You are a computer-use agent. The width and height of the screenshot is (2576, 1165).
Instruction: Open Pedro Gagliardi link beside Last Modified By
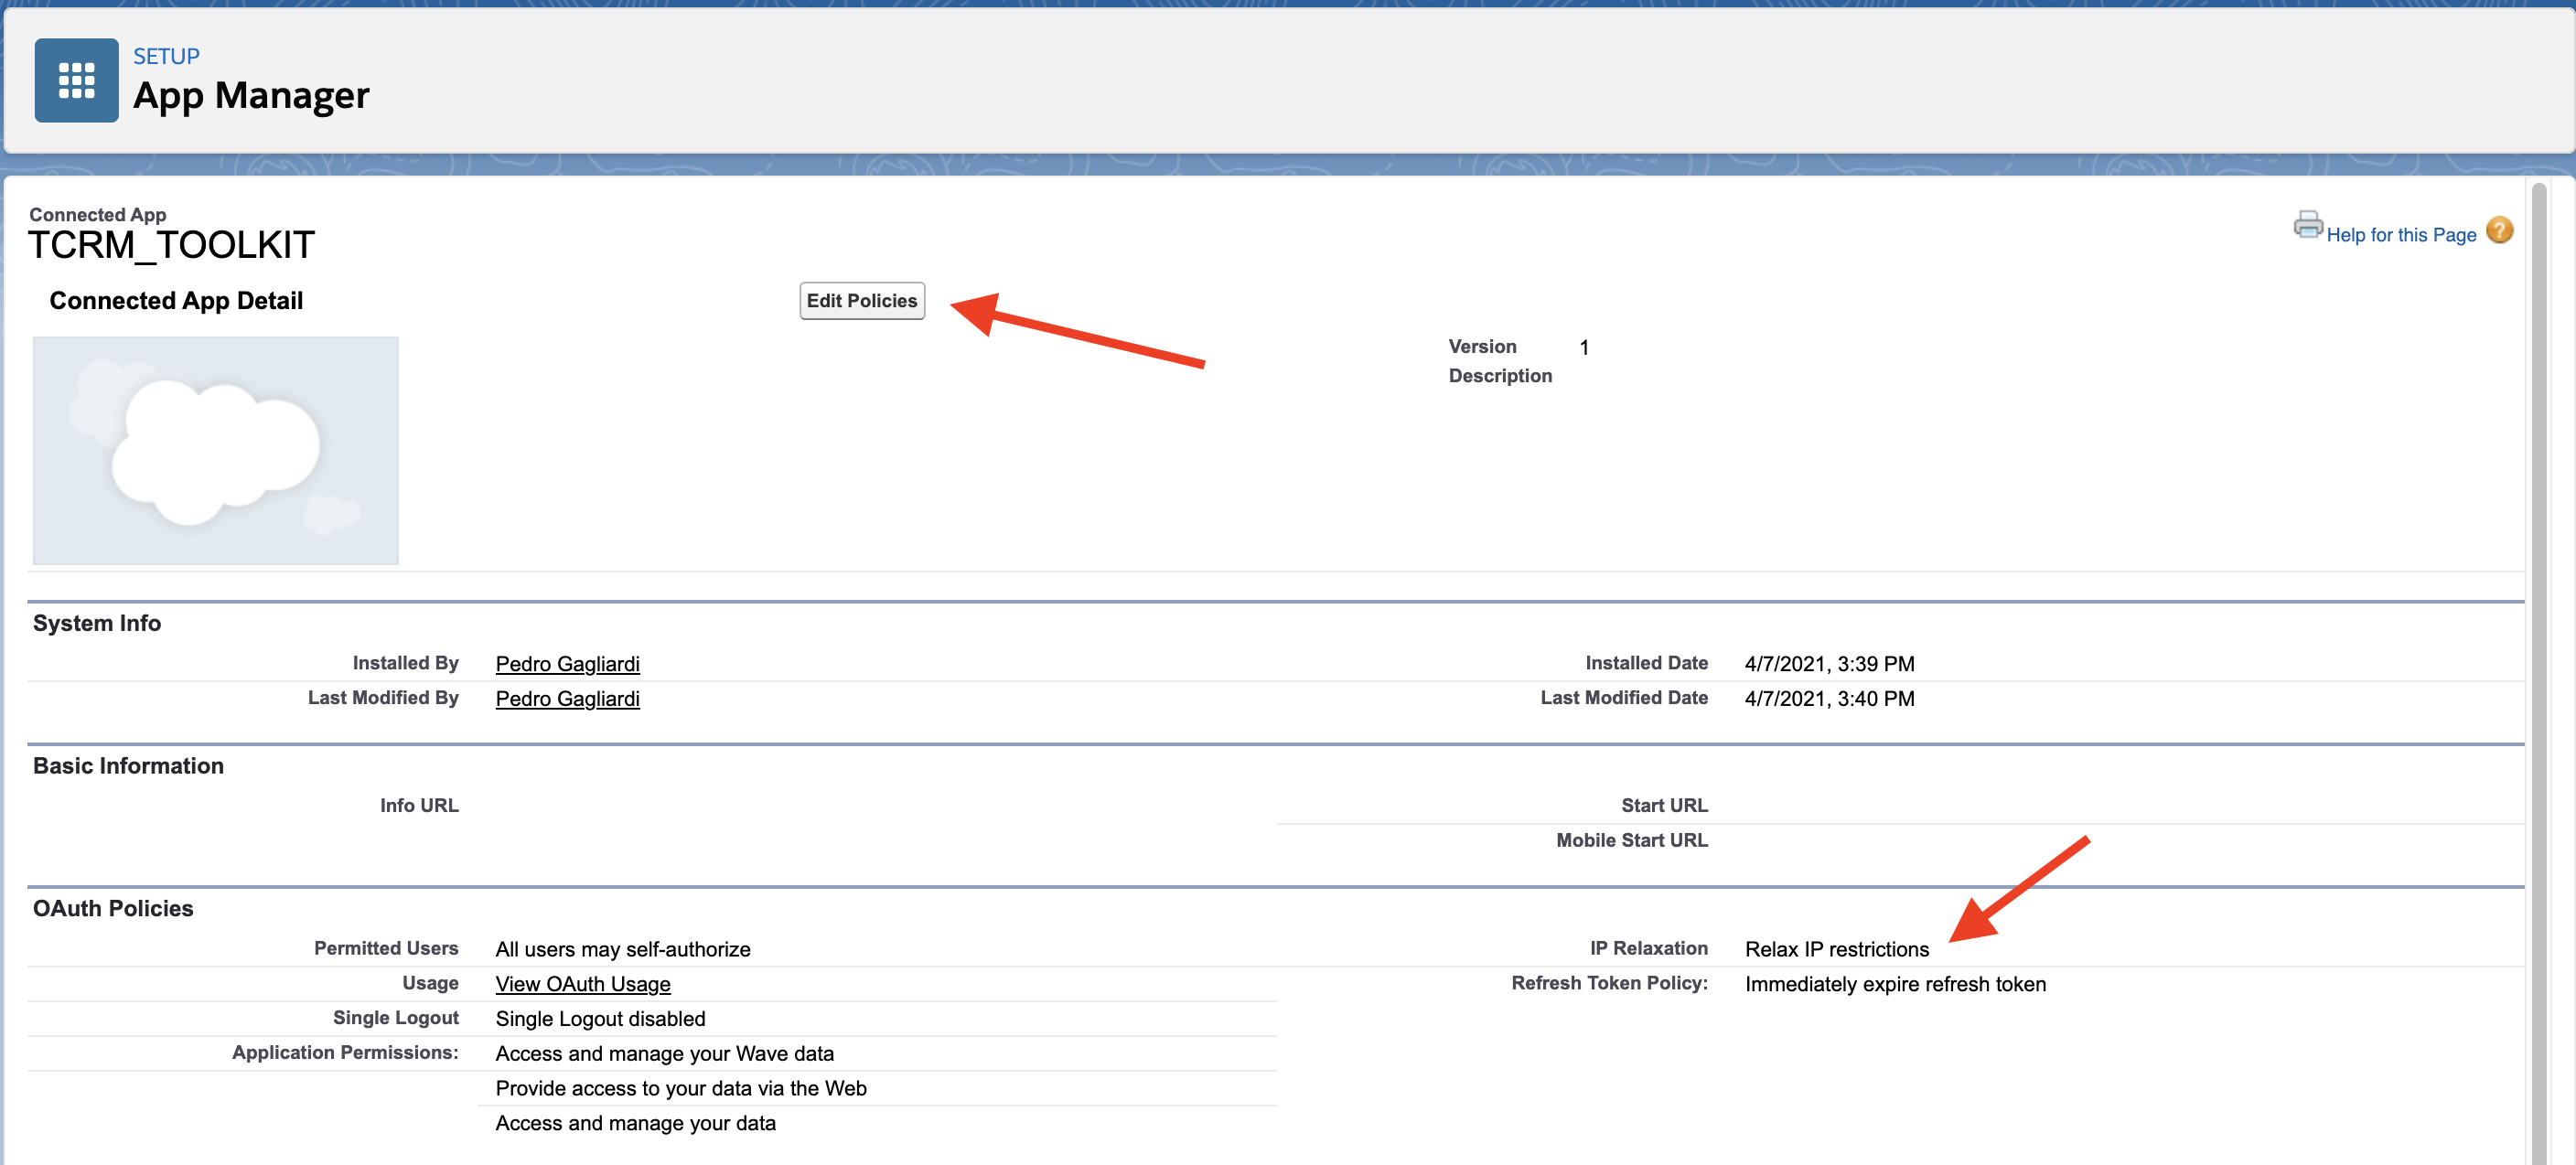pos(567,699)
